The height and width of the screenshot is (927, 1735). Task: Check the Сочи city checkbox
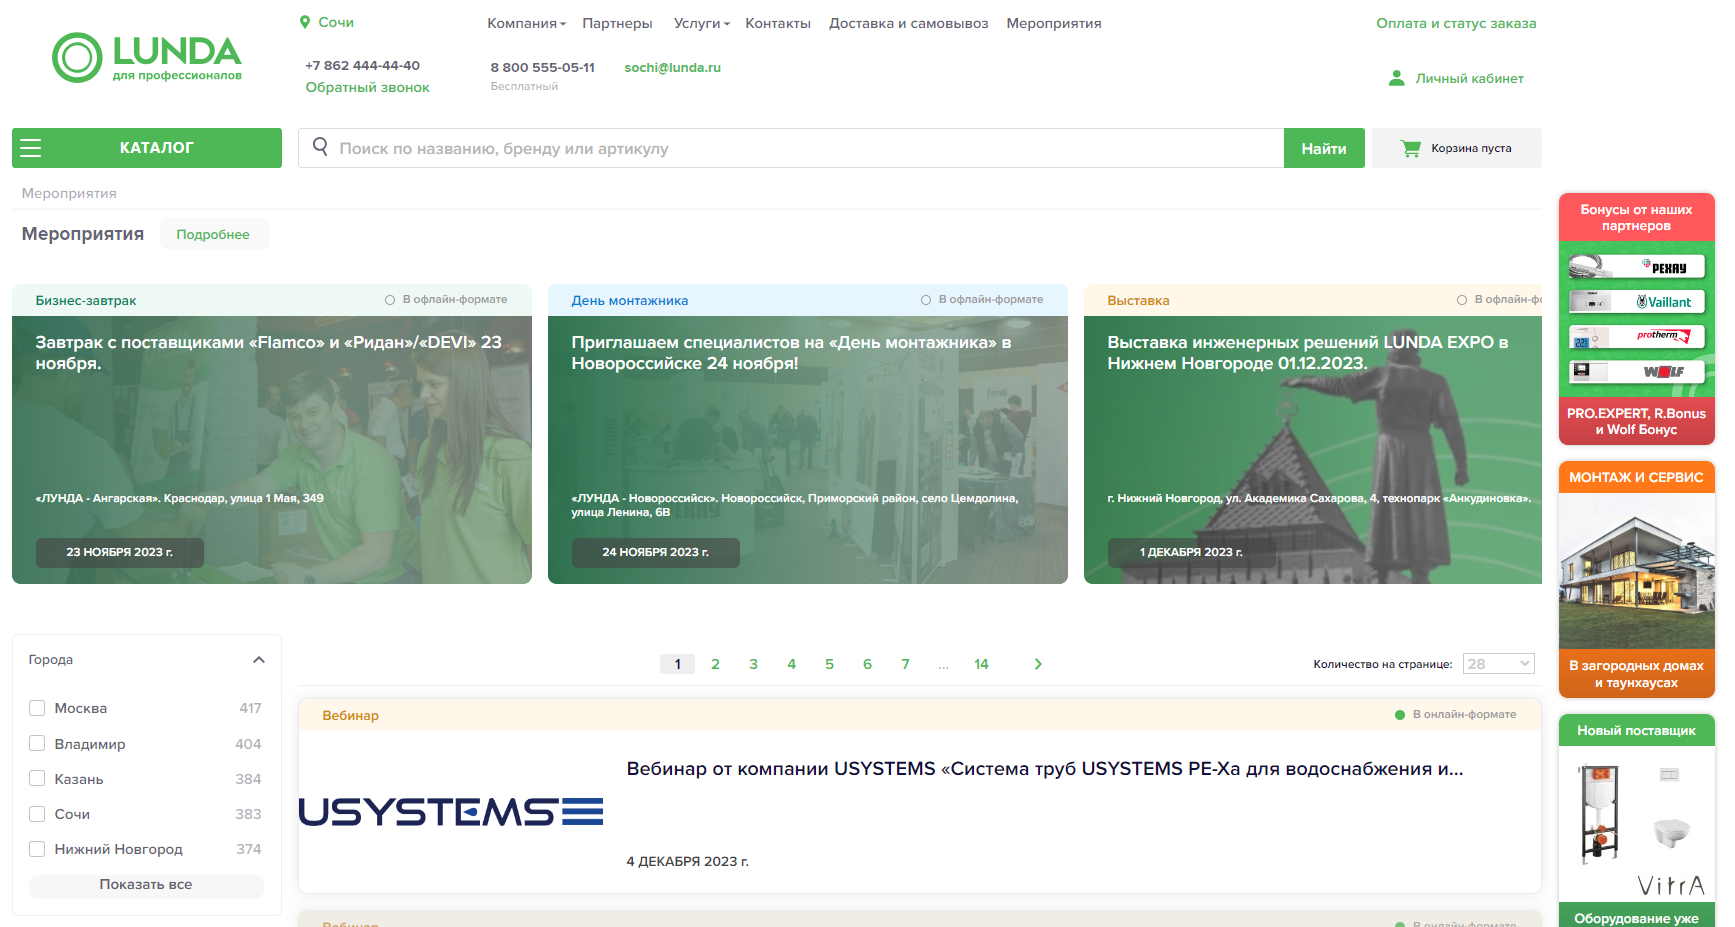pos(37,814)
